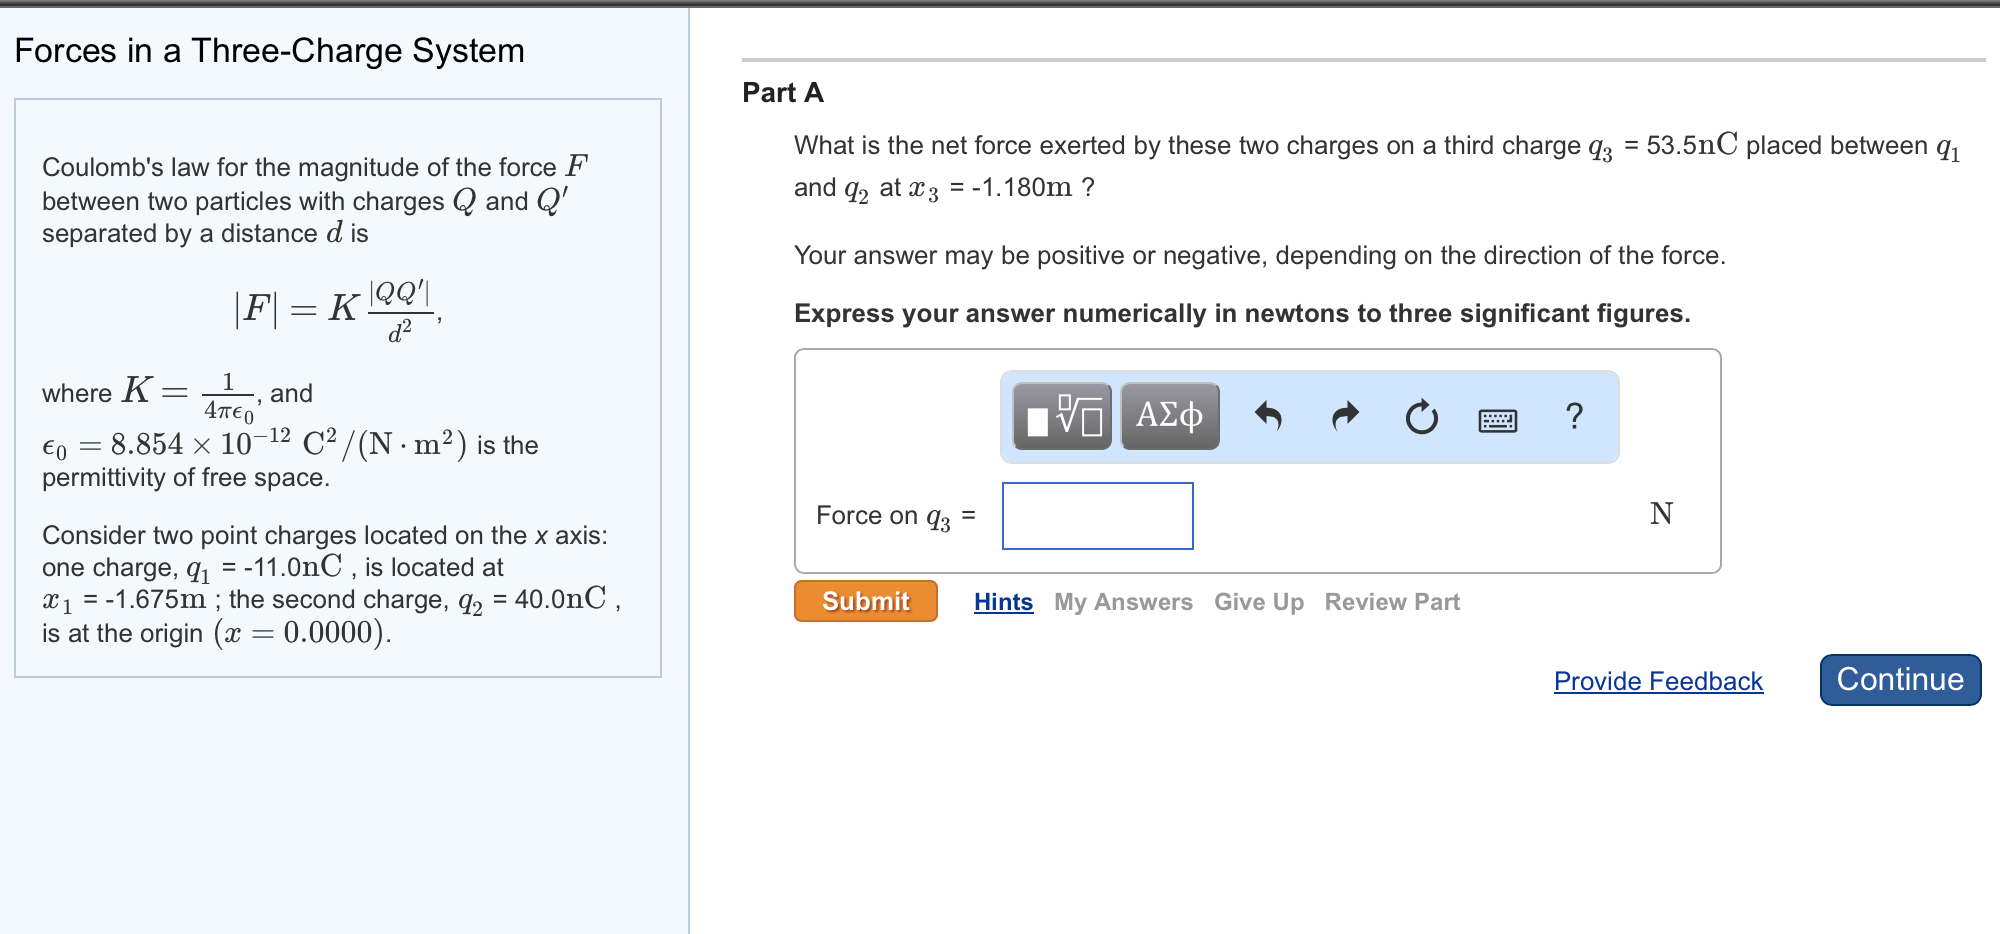Open the math templates button
Image resolution: width=2000 pixels, height=934 pixels.
1062,416
